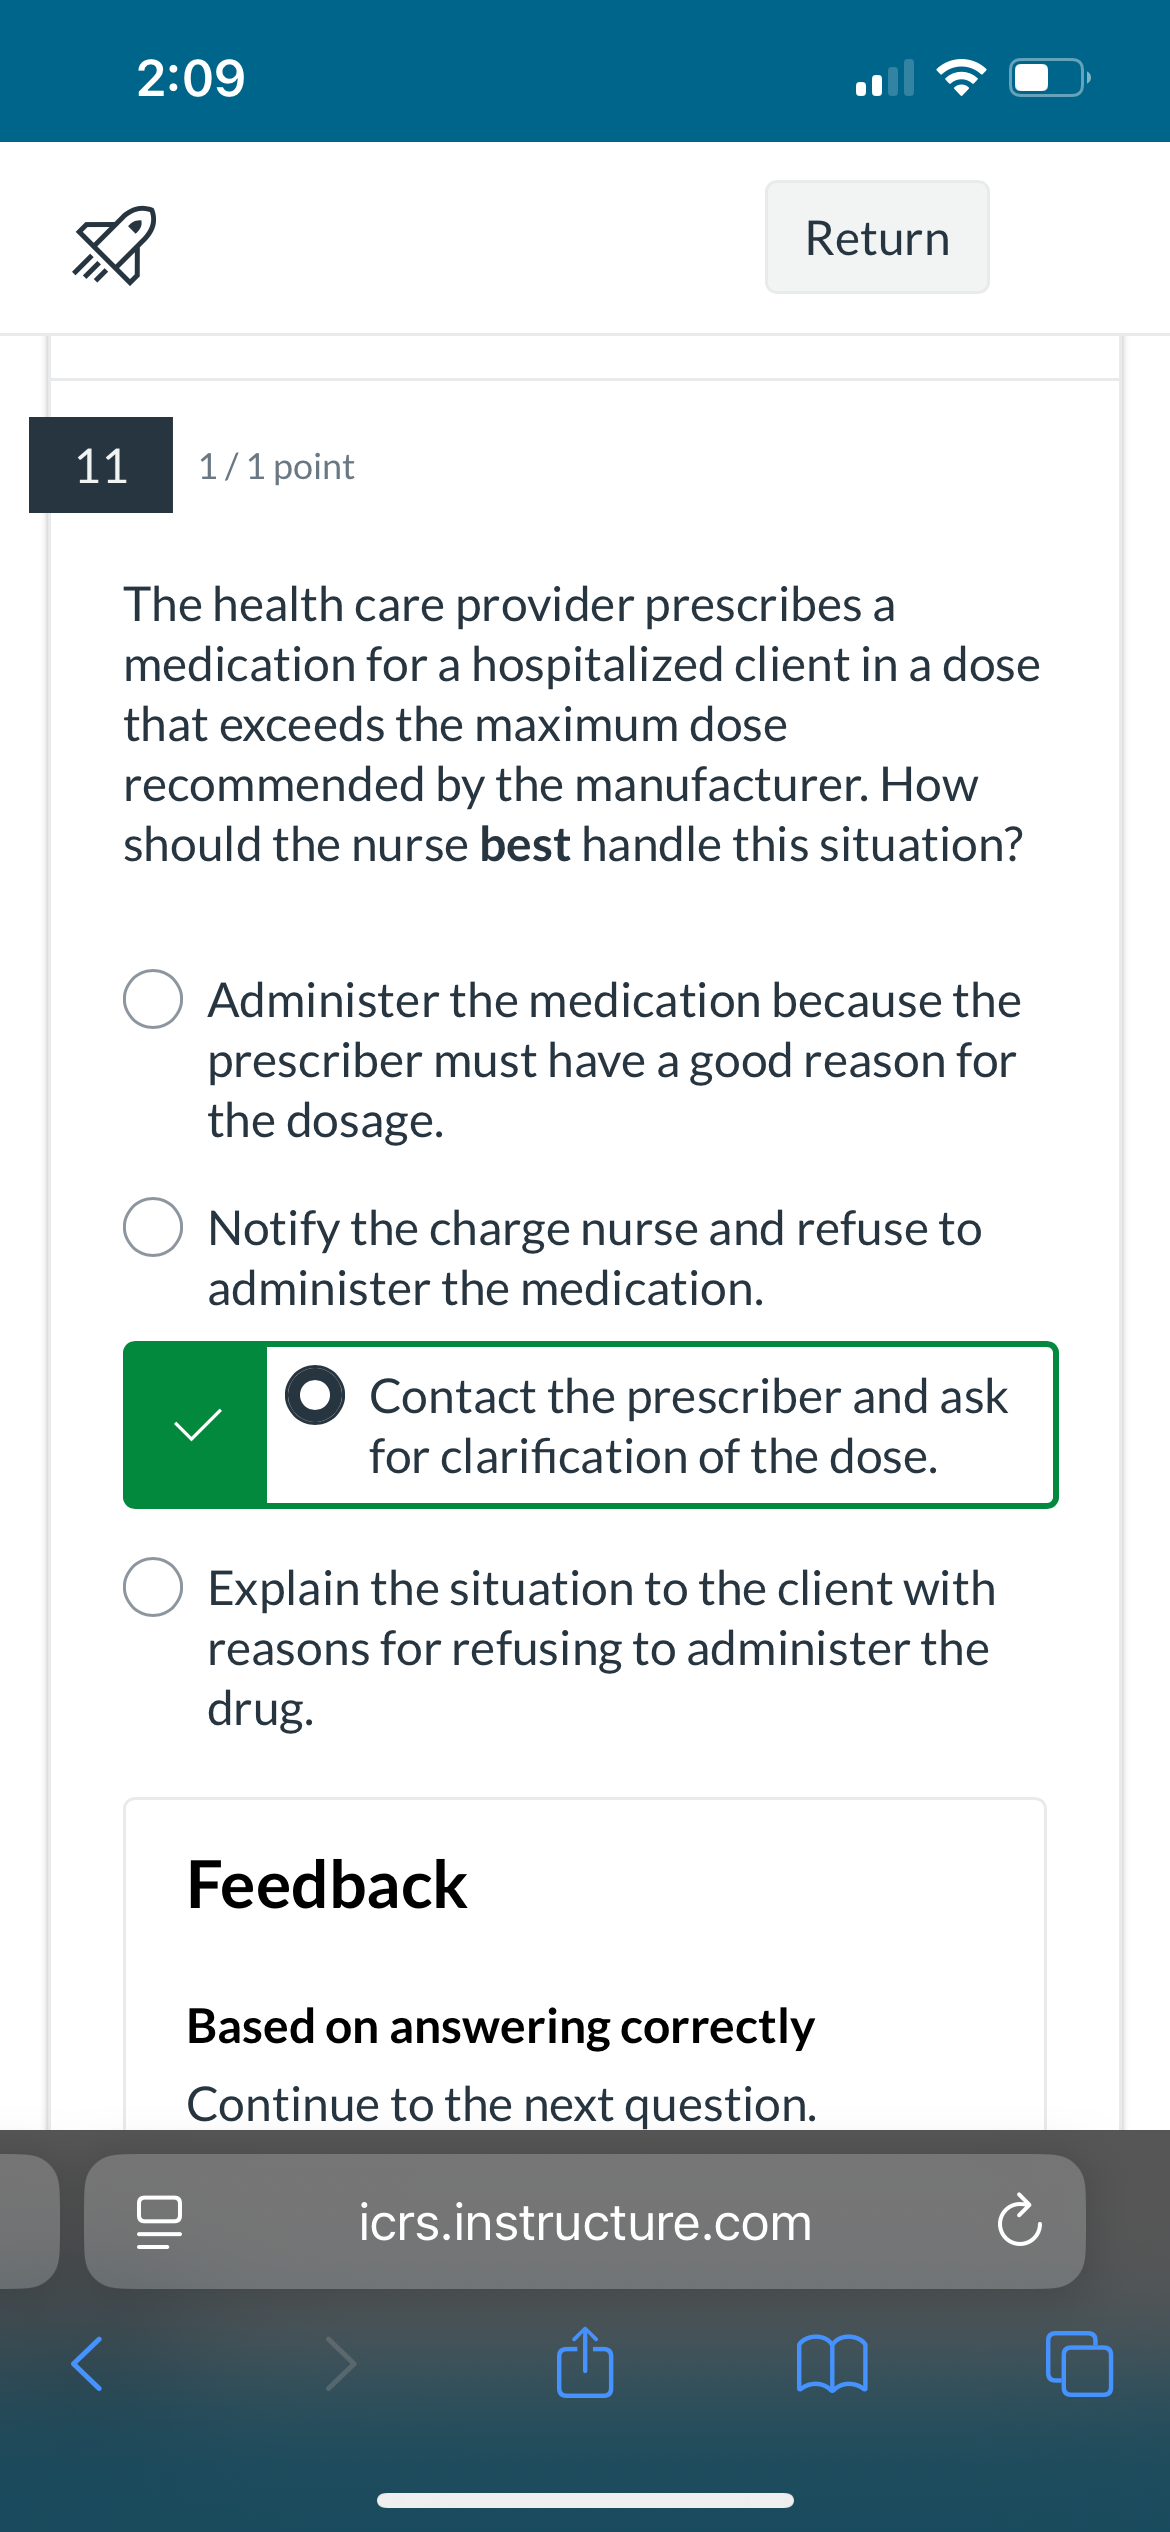
Task: Tap the icrs.instructure.com address bar
Action: pyautogui.click(x=585, y=2221)
